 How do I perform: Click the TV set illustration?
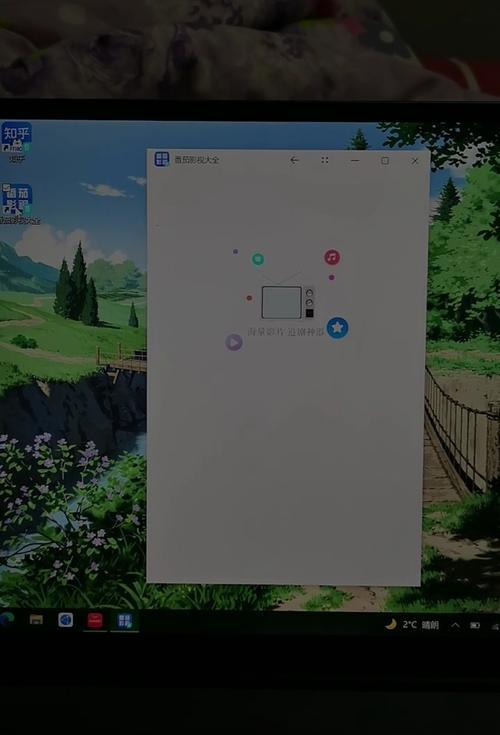coord(287,302)
